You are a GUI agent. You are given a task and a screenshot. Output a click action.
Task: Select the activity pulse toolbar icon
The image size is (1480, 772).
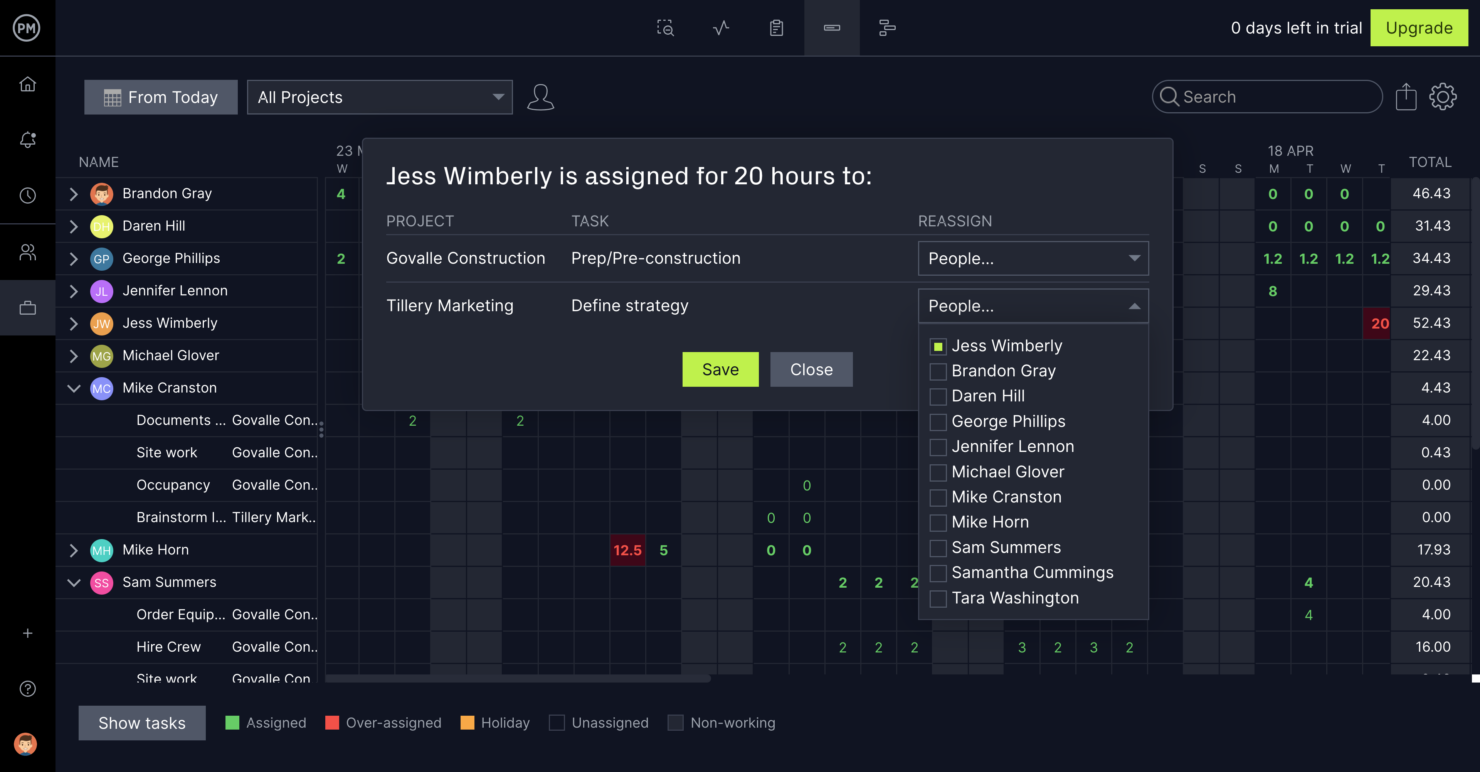pos(721,28)
